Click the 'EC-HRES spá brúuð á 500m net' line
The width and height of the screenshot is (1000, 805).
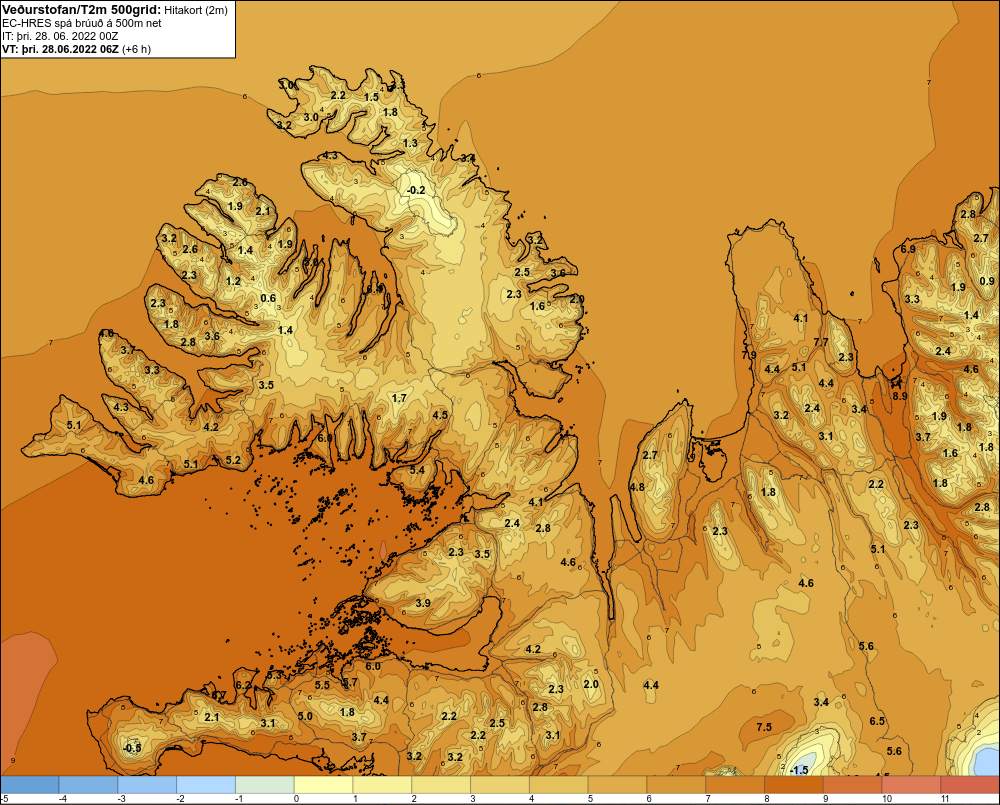click(x=82, y=23)
